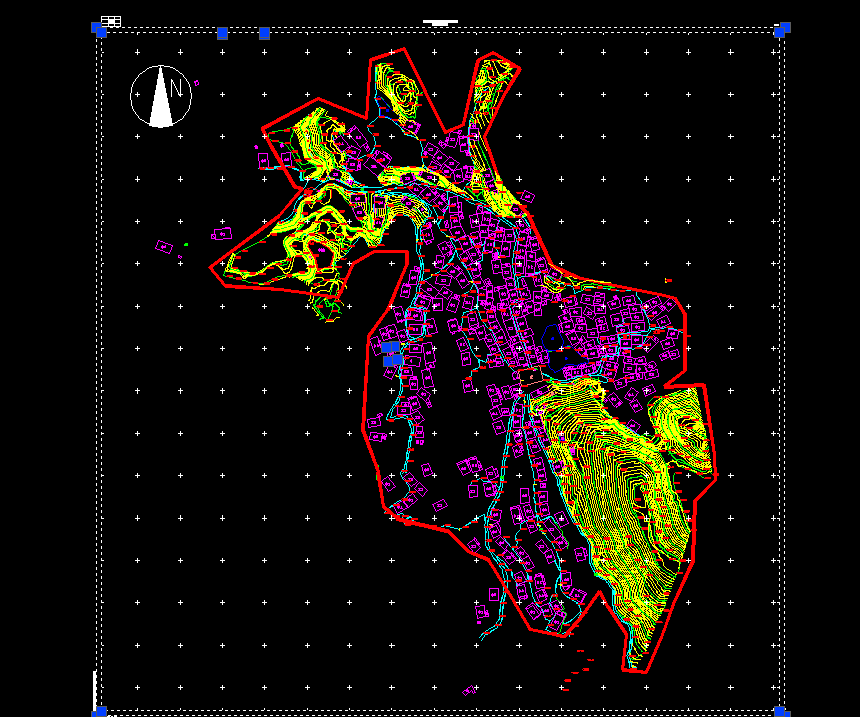Click the tiny magenta square right of the north arrow
The image size is (860, 717).
(x=197, y=83)
